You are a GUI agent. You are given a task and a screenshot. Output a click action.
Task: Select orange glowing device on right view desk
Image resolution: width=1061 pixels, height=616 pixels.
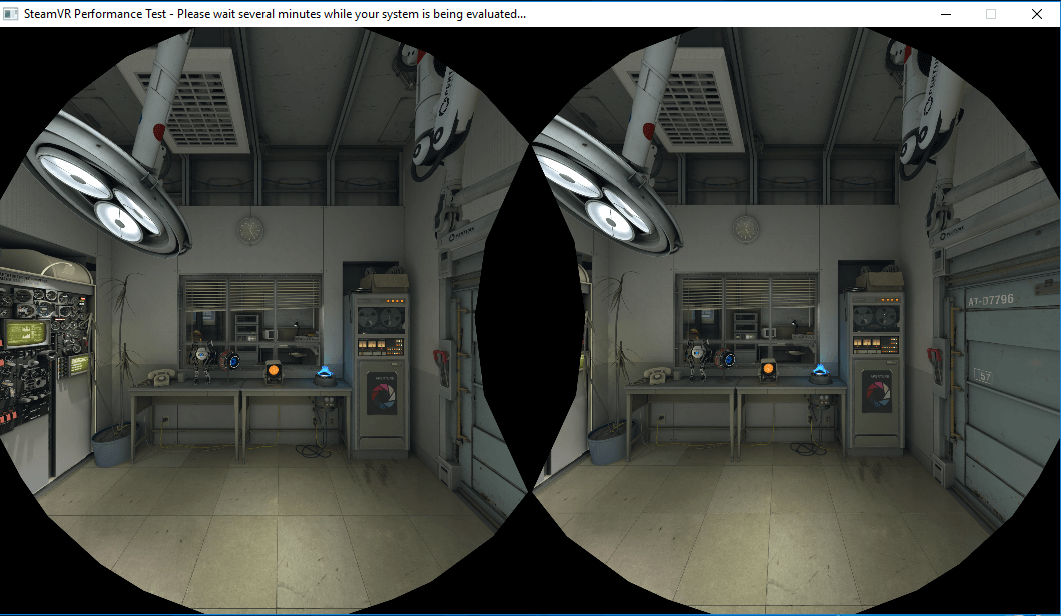[x=768, y=369]
